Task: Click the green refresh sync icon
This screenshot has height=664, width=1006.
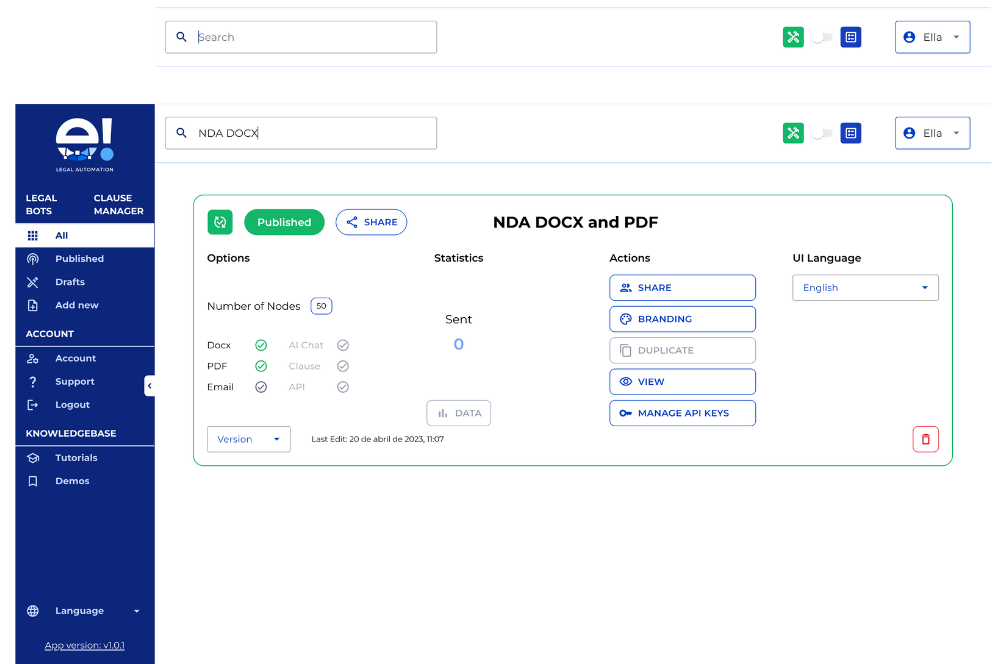Action: click(x=220, y=222)
